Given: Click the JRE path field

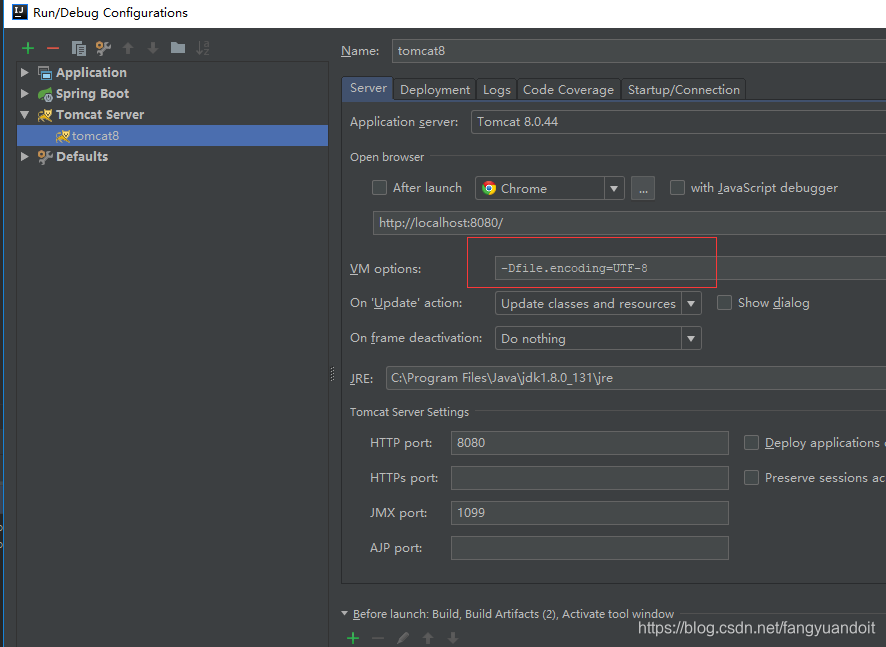Looking at the screenshot, I should tap(636, 378).
